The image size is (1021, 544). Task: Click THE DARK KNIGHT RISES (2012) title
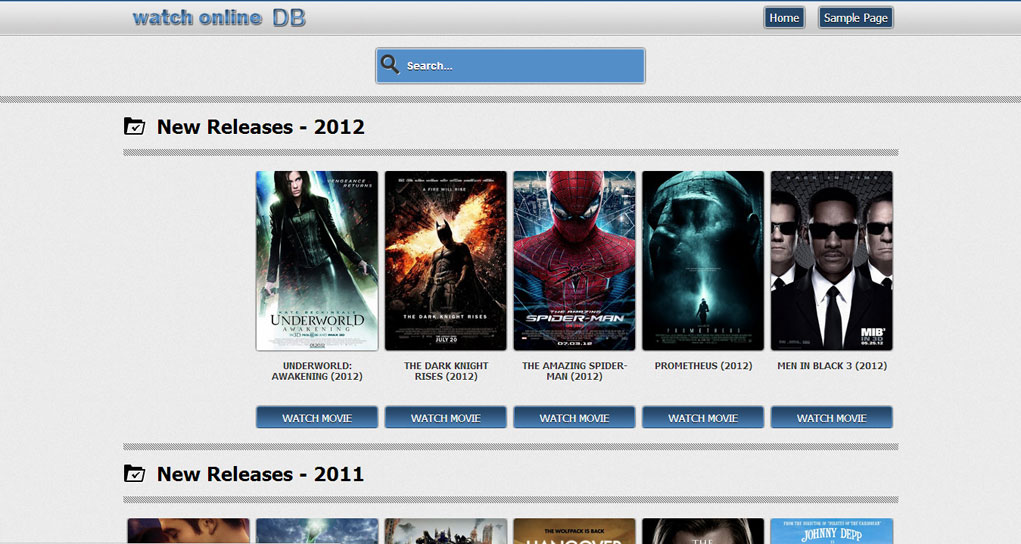tap(446, 371)
